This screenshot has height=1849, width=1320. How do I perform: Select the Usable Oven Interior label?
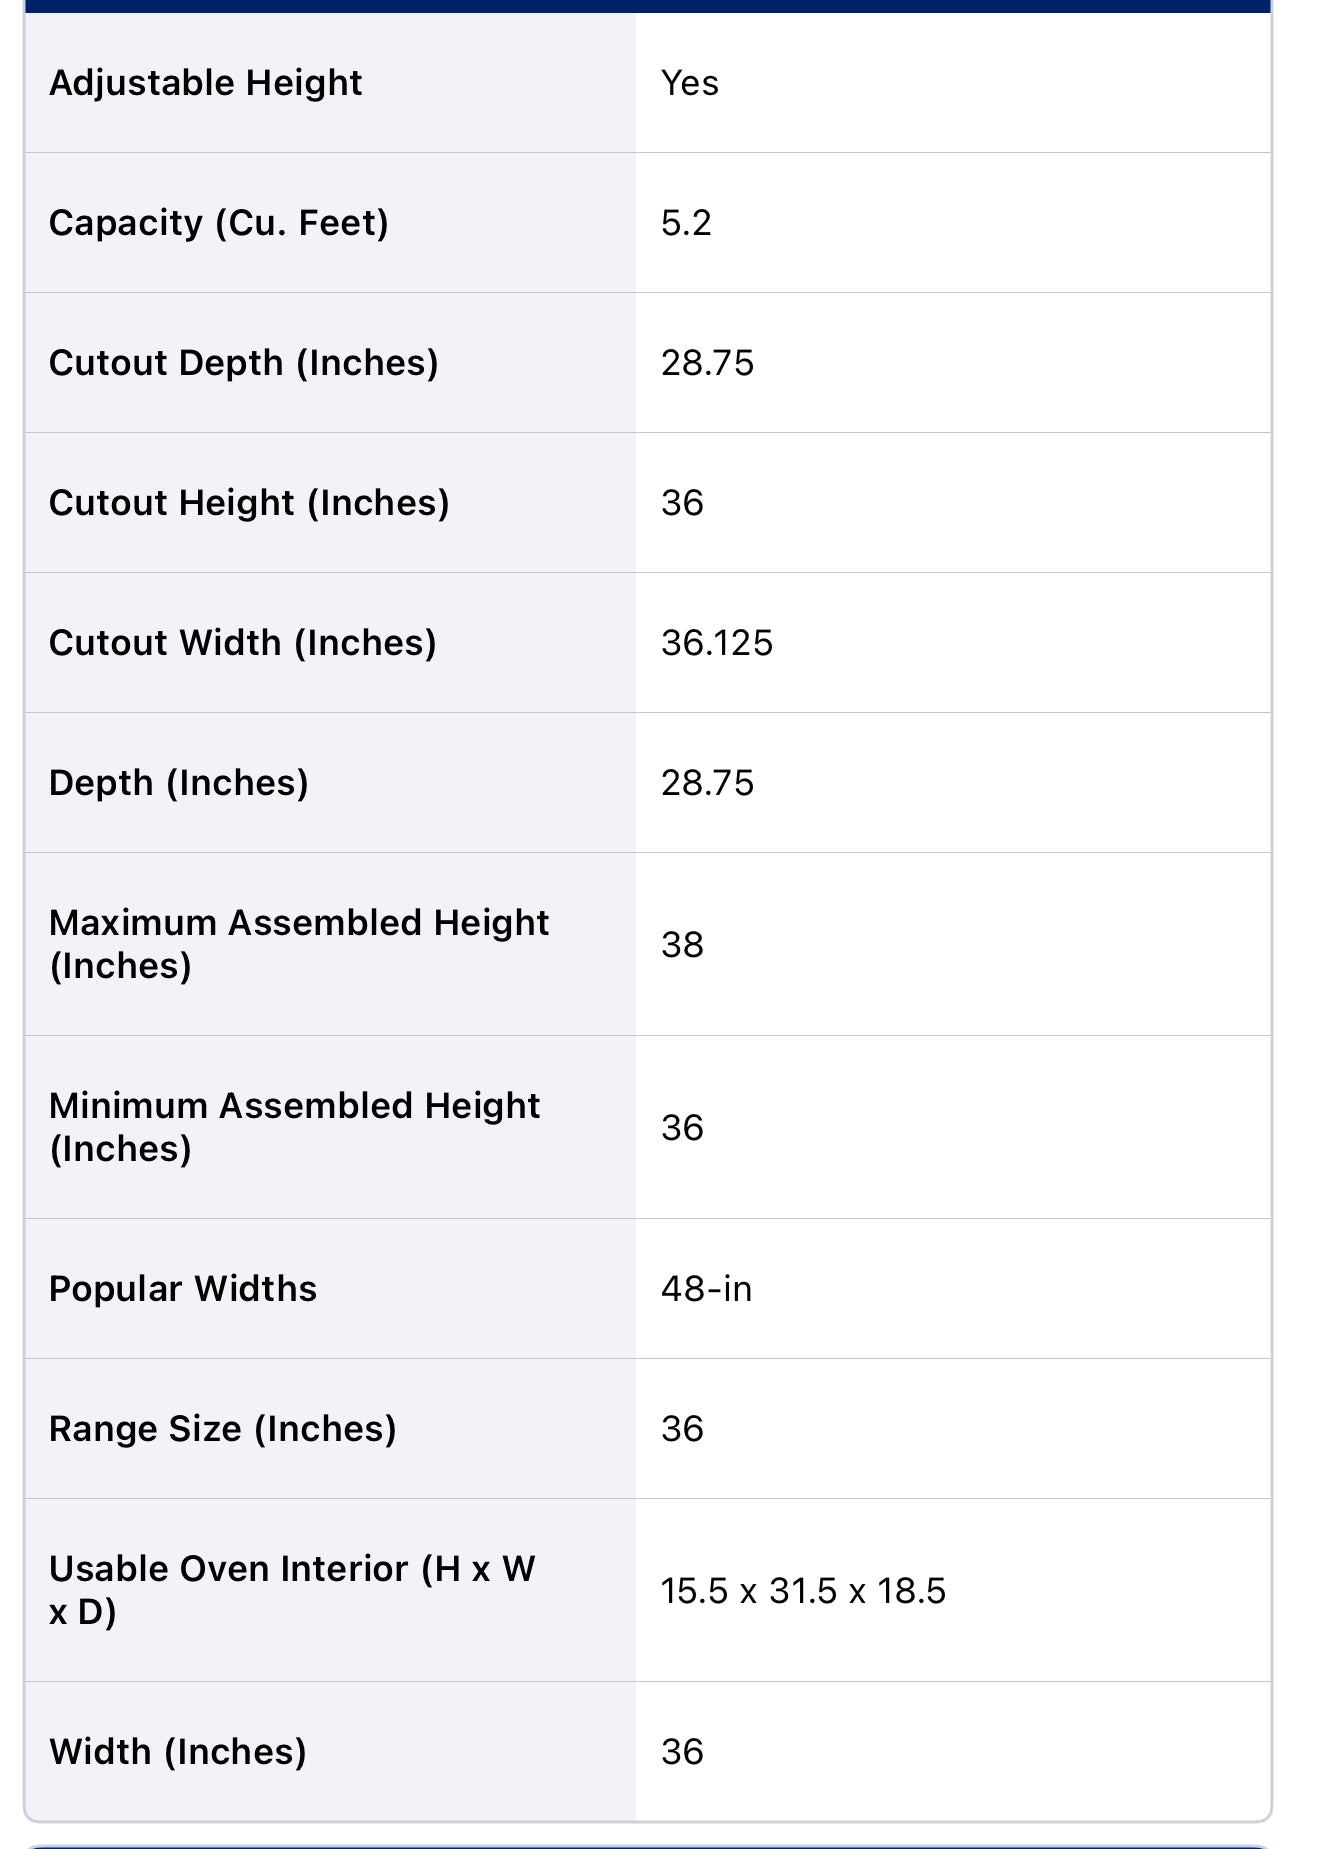click(292, 1590)
